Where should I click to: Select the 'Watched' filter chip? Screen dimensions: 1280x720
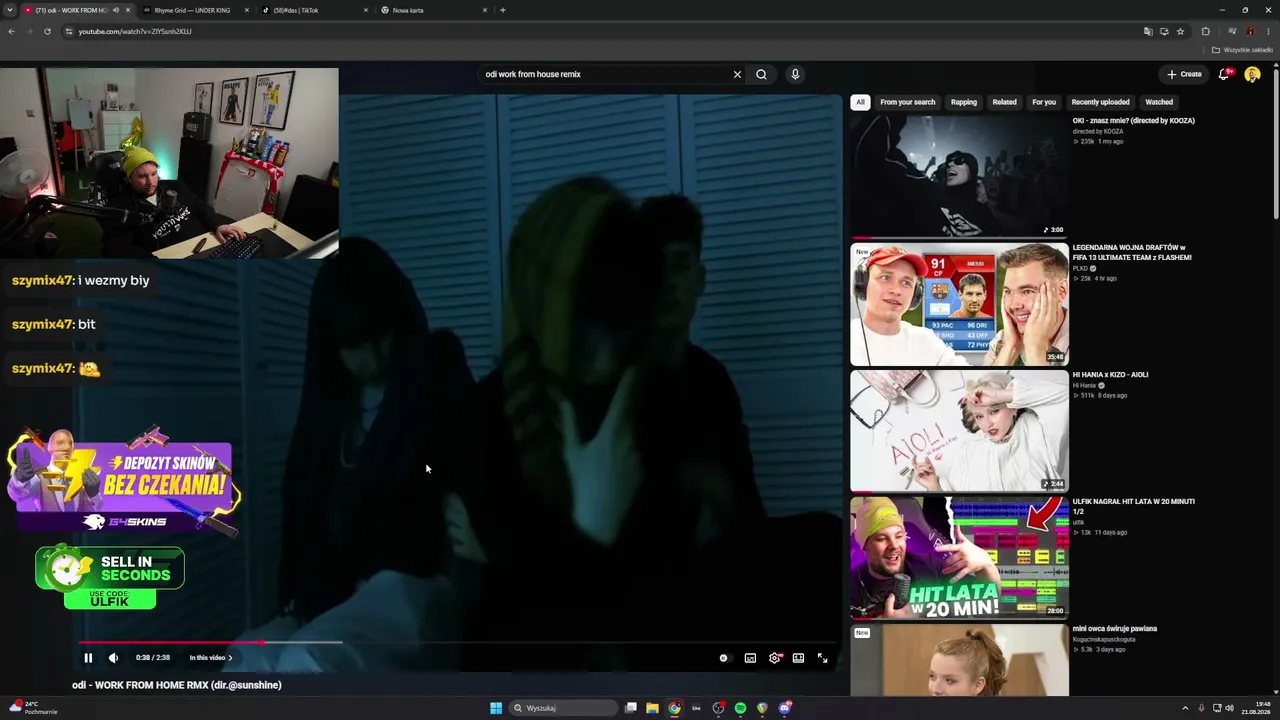(1159, 102)
